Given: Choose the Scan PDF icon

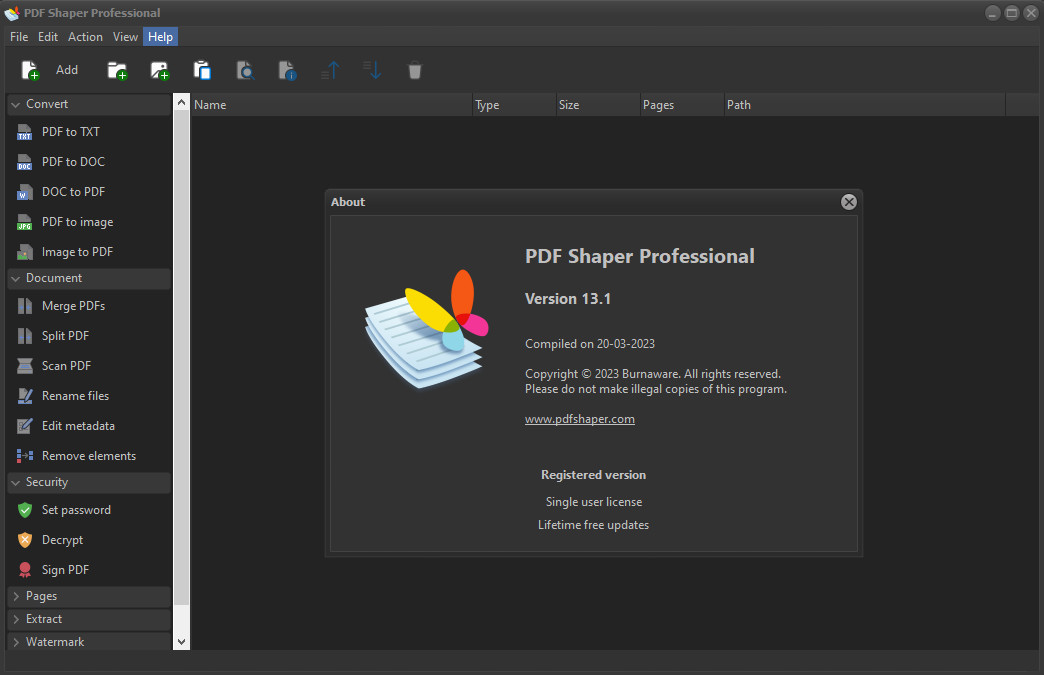Looking at the screenshot, I should pyautogui.click(x=25, y=365).
